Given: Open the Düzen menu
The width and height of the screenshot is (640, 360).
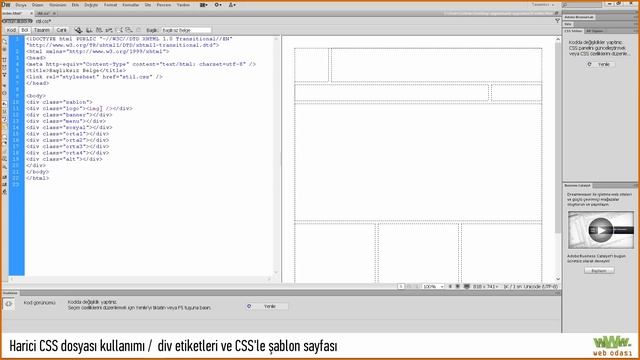Looking at the screenshot, I should pyautogui.click(x=38, y=5).
